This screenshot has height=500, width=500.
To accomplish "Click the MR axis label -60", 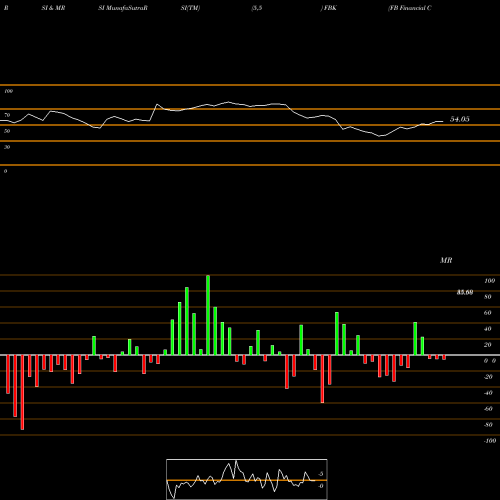I will tap(488, 409).
